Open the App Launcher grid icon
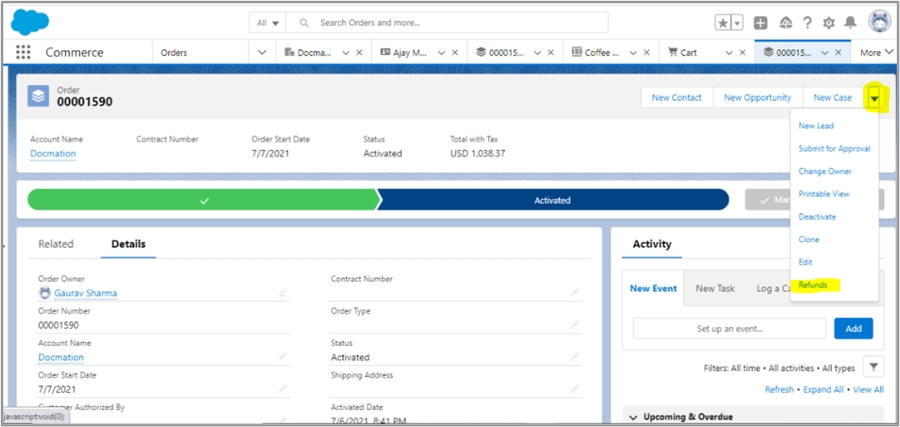The width and height of the screenshot is (900, 427). coord(23,53)
